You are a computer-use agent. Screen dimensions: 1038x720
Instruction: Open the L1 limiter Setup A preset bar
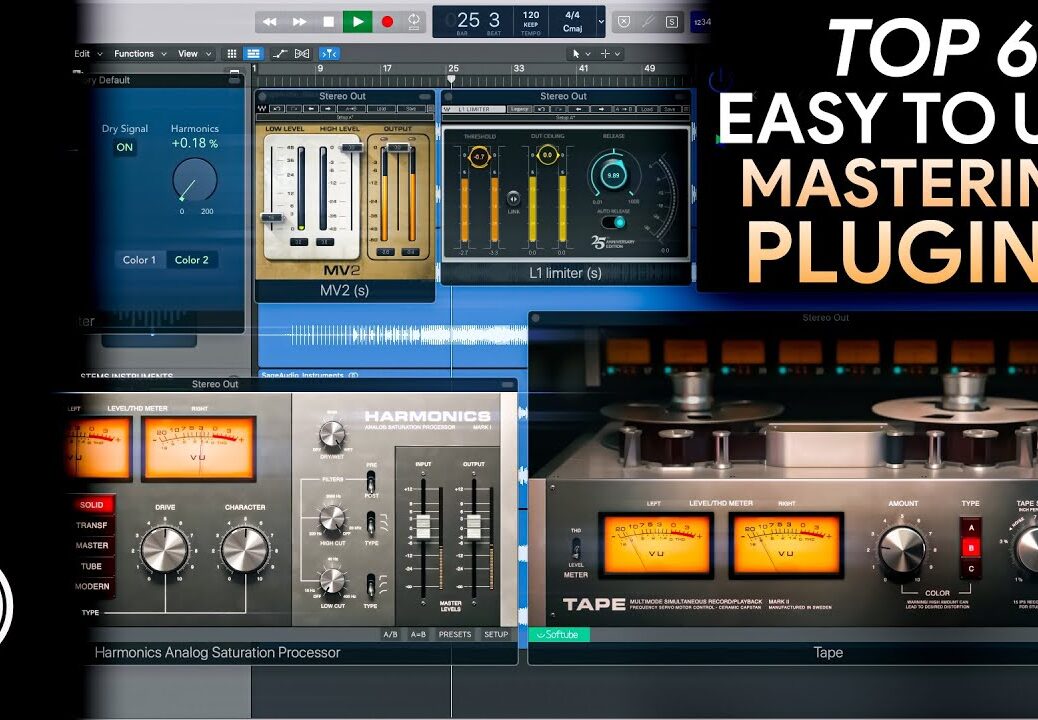point(565,117)
